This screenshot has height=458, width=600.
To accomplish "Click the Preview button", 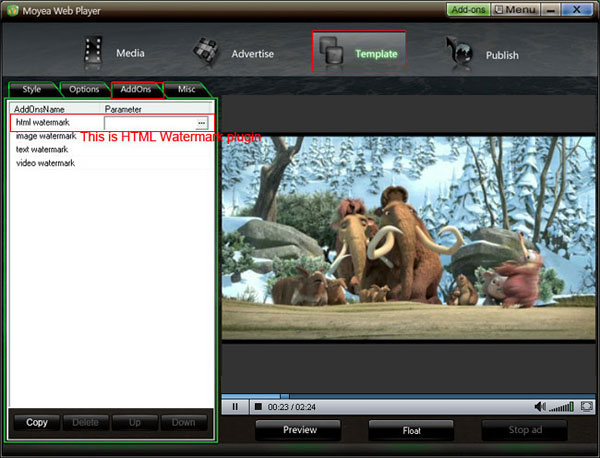I will (298, 430).
